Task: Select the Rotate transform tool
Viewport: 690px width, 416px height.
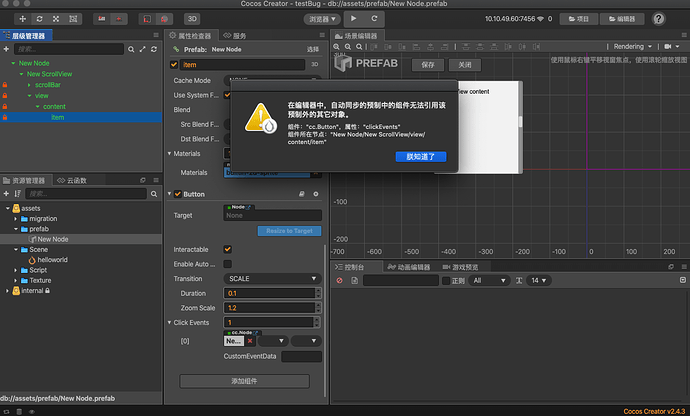Action: point(39,19)
